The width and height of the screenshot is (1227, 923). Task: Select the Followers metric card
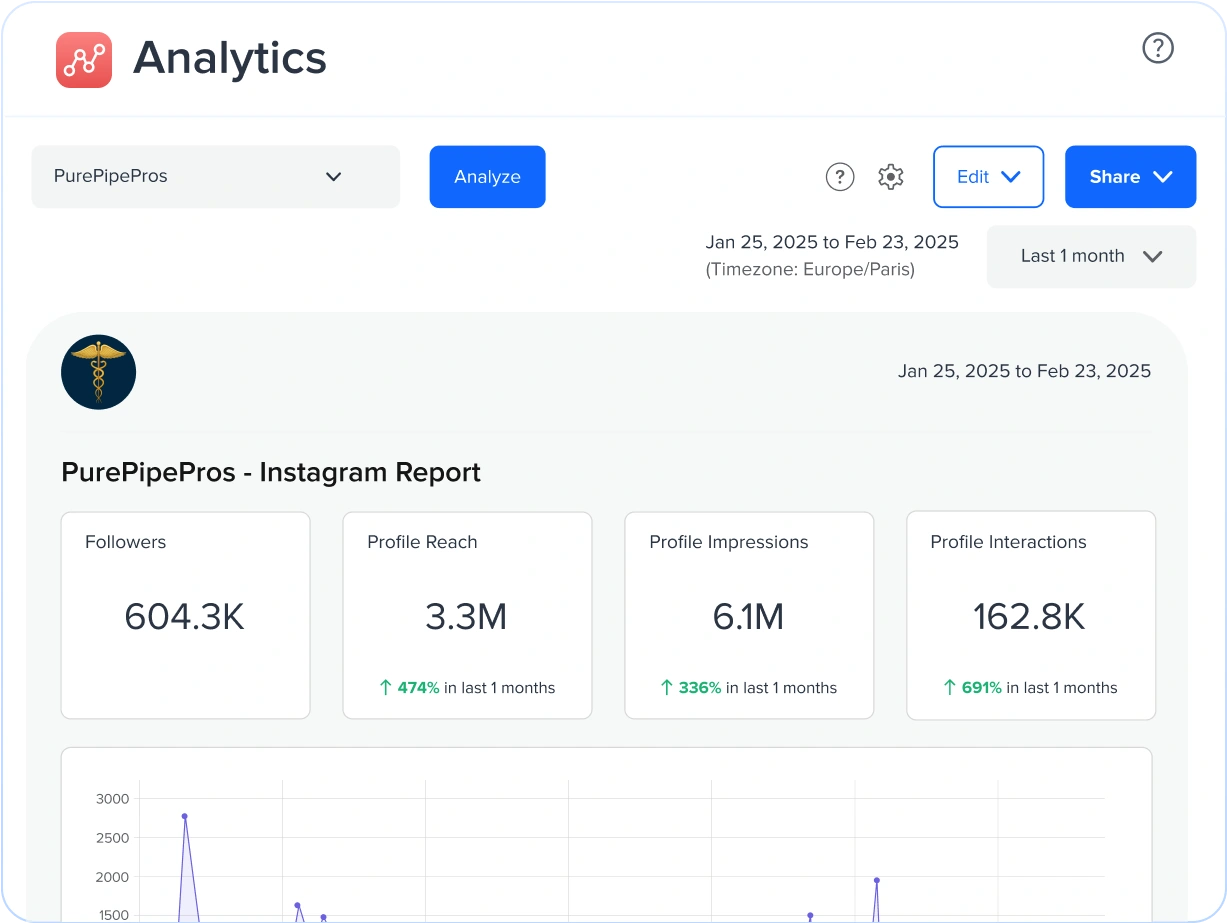(185, 614)
